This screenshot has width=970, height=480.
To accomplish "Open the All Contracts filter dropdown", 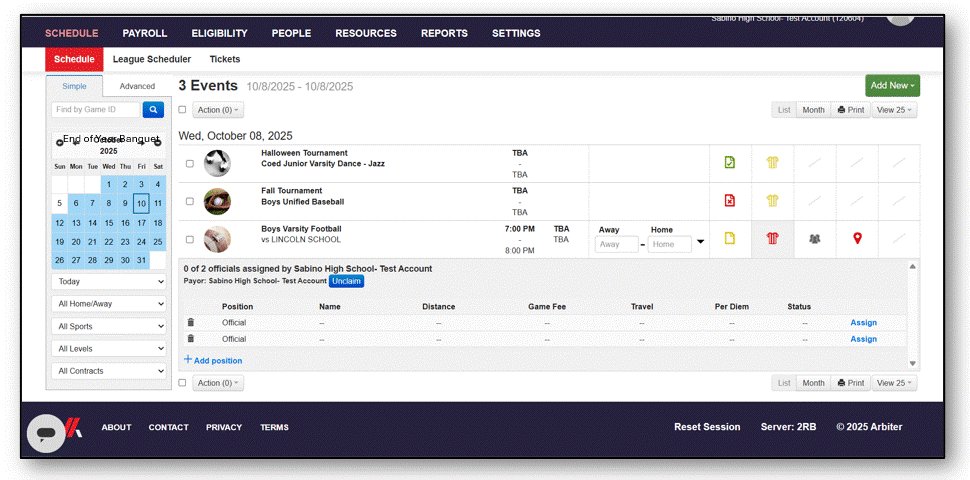I will [109, 371].
